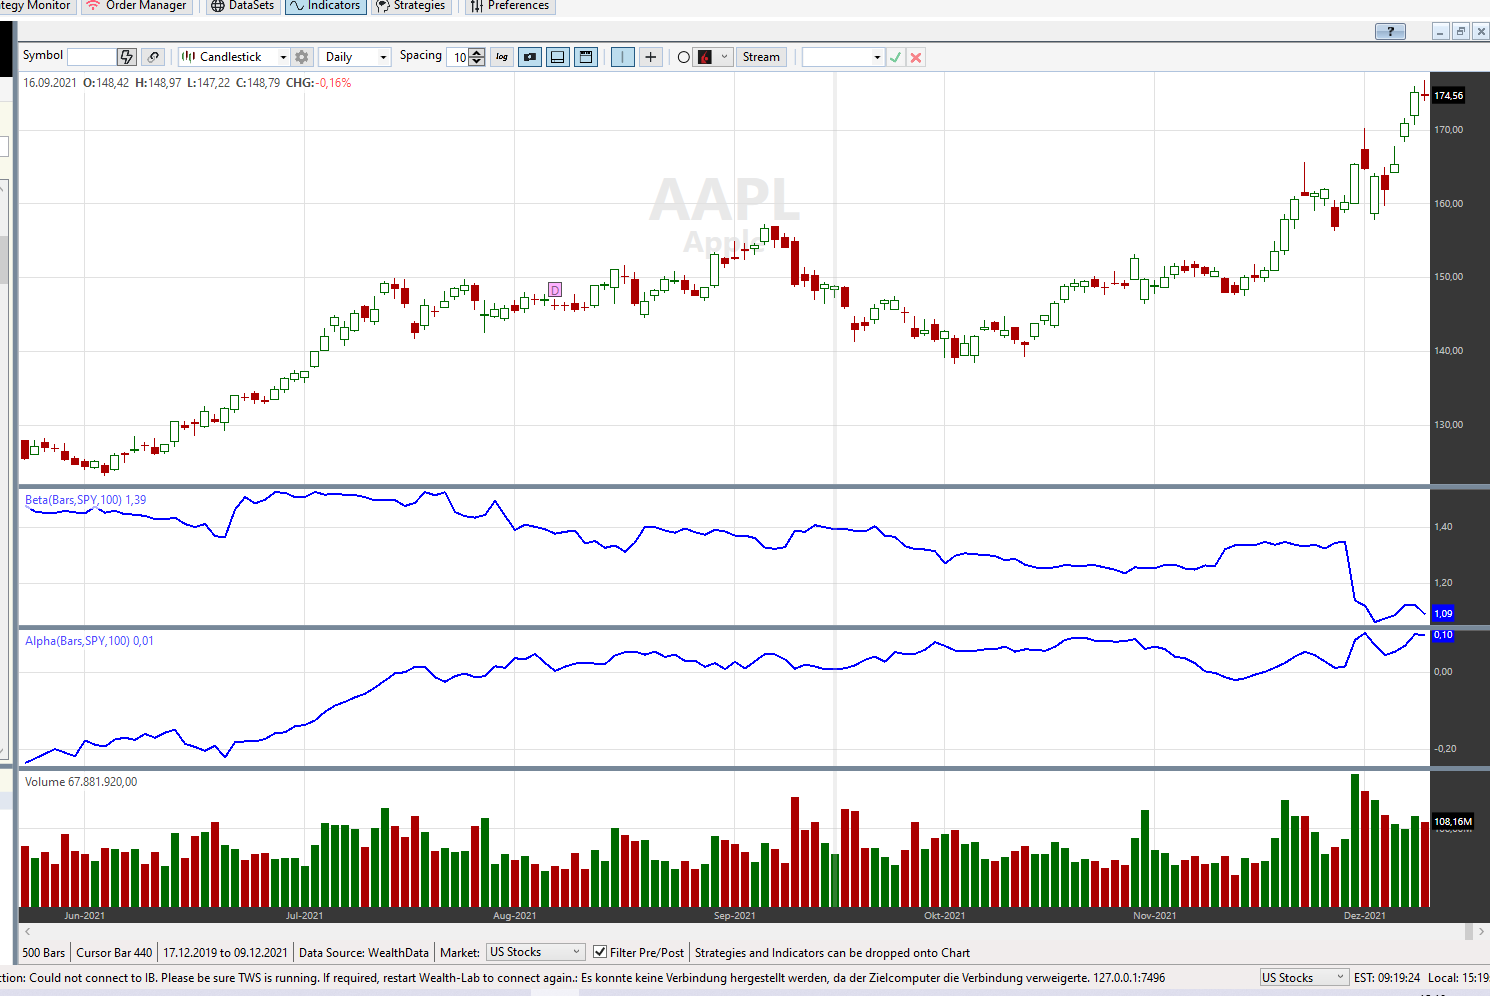Open Preferences in the top bar
1490x996 pixels.
(510, 6)
